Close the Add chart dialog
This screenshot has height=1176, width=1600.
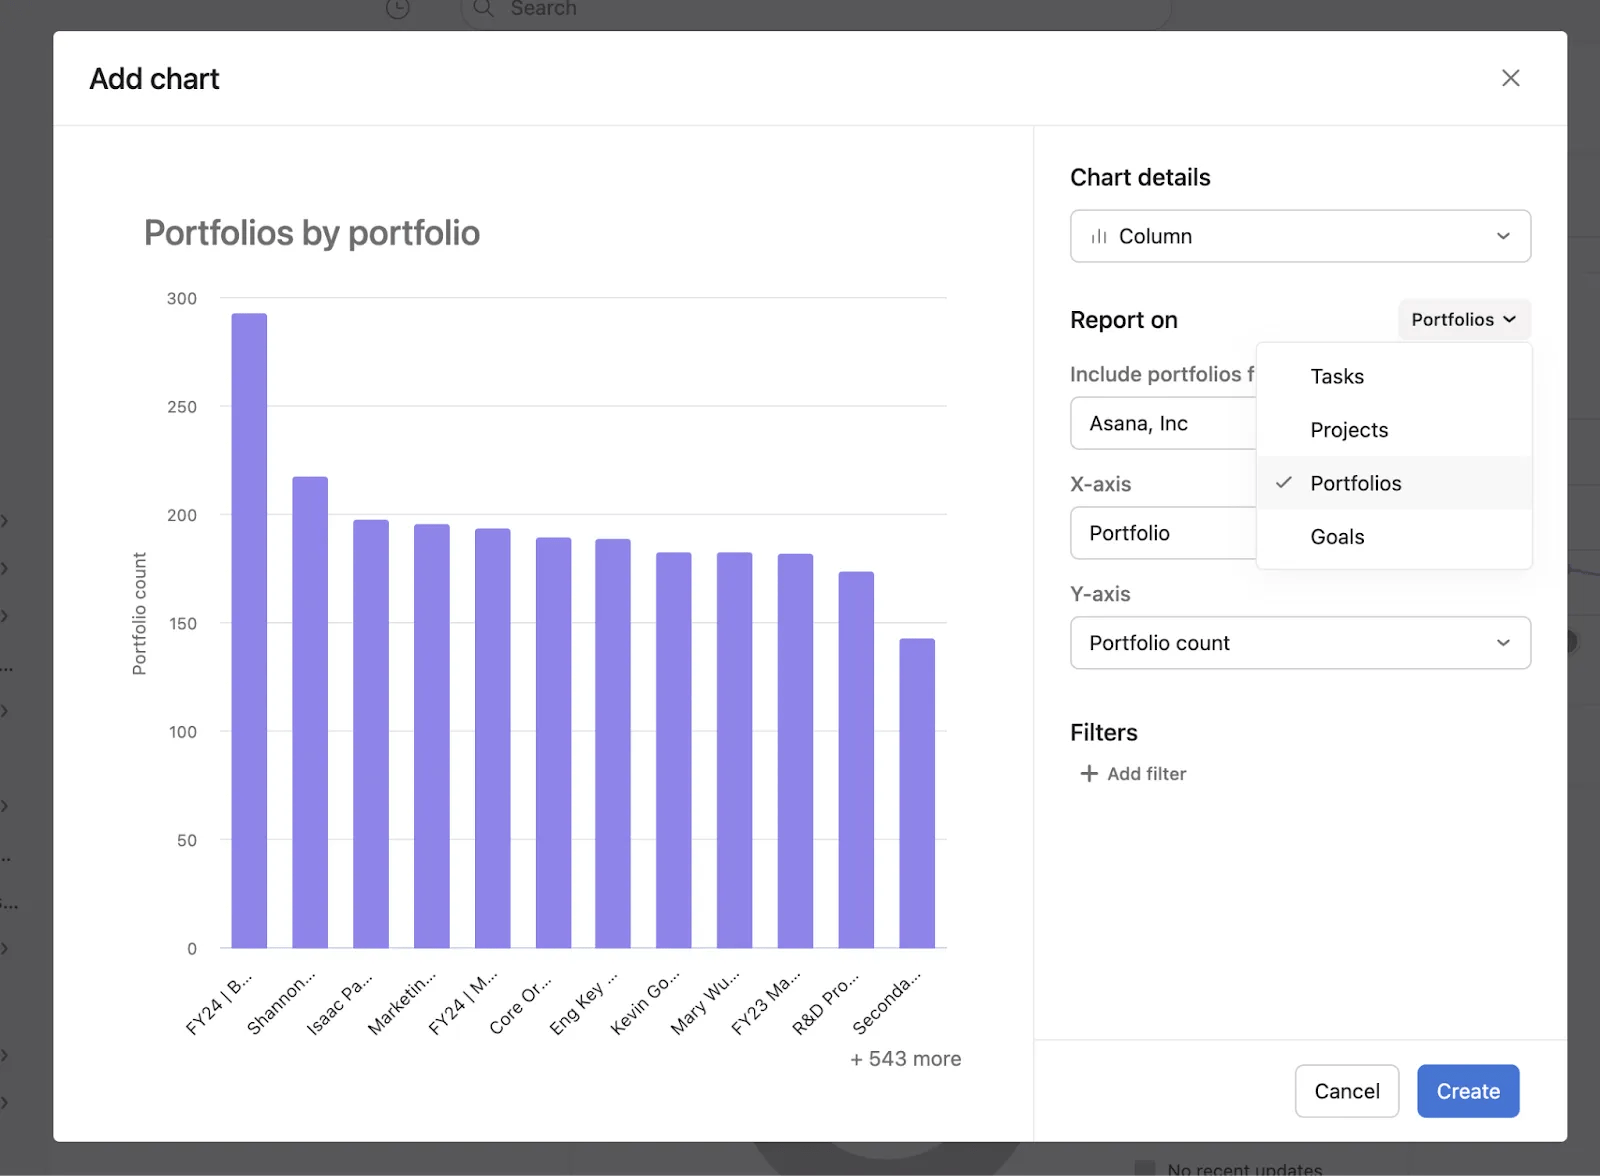1510,78
